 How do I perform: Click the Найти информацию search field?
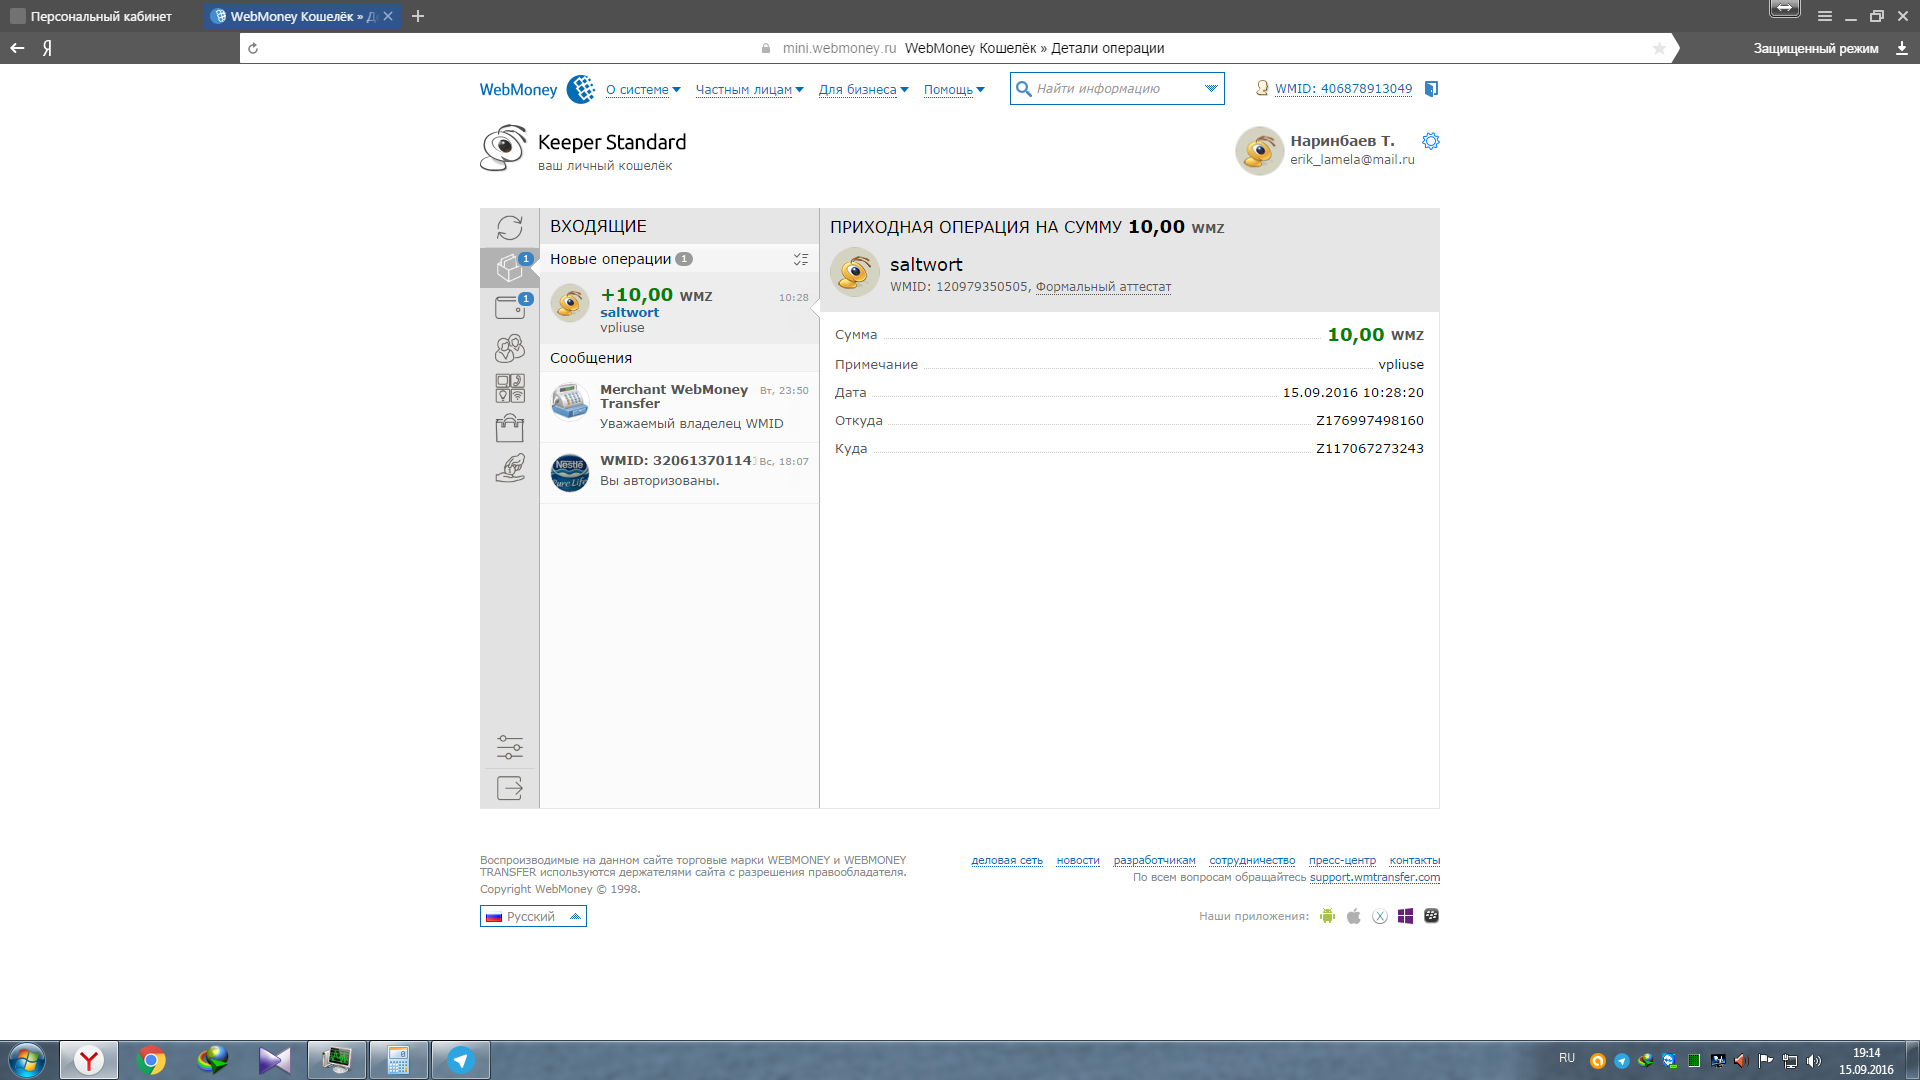1116,89
